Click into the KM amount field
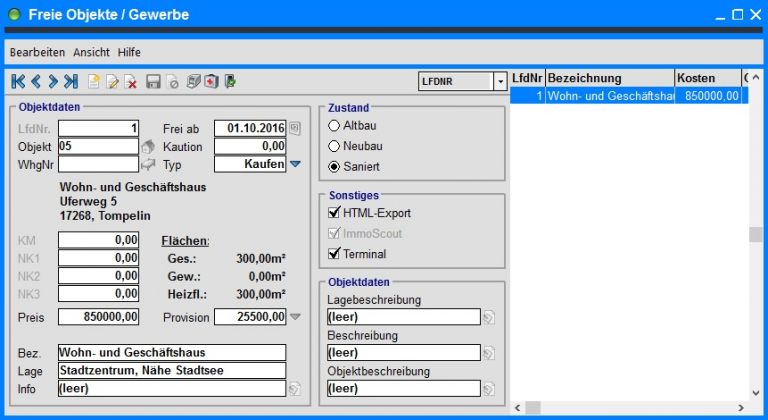Viewport: 768px width, 420px height. click(98, 240)
